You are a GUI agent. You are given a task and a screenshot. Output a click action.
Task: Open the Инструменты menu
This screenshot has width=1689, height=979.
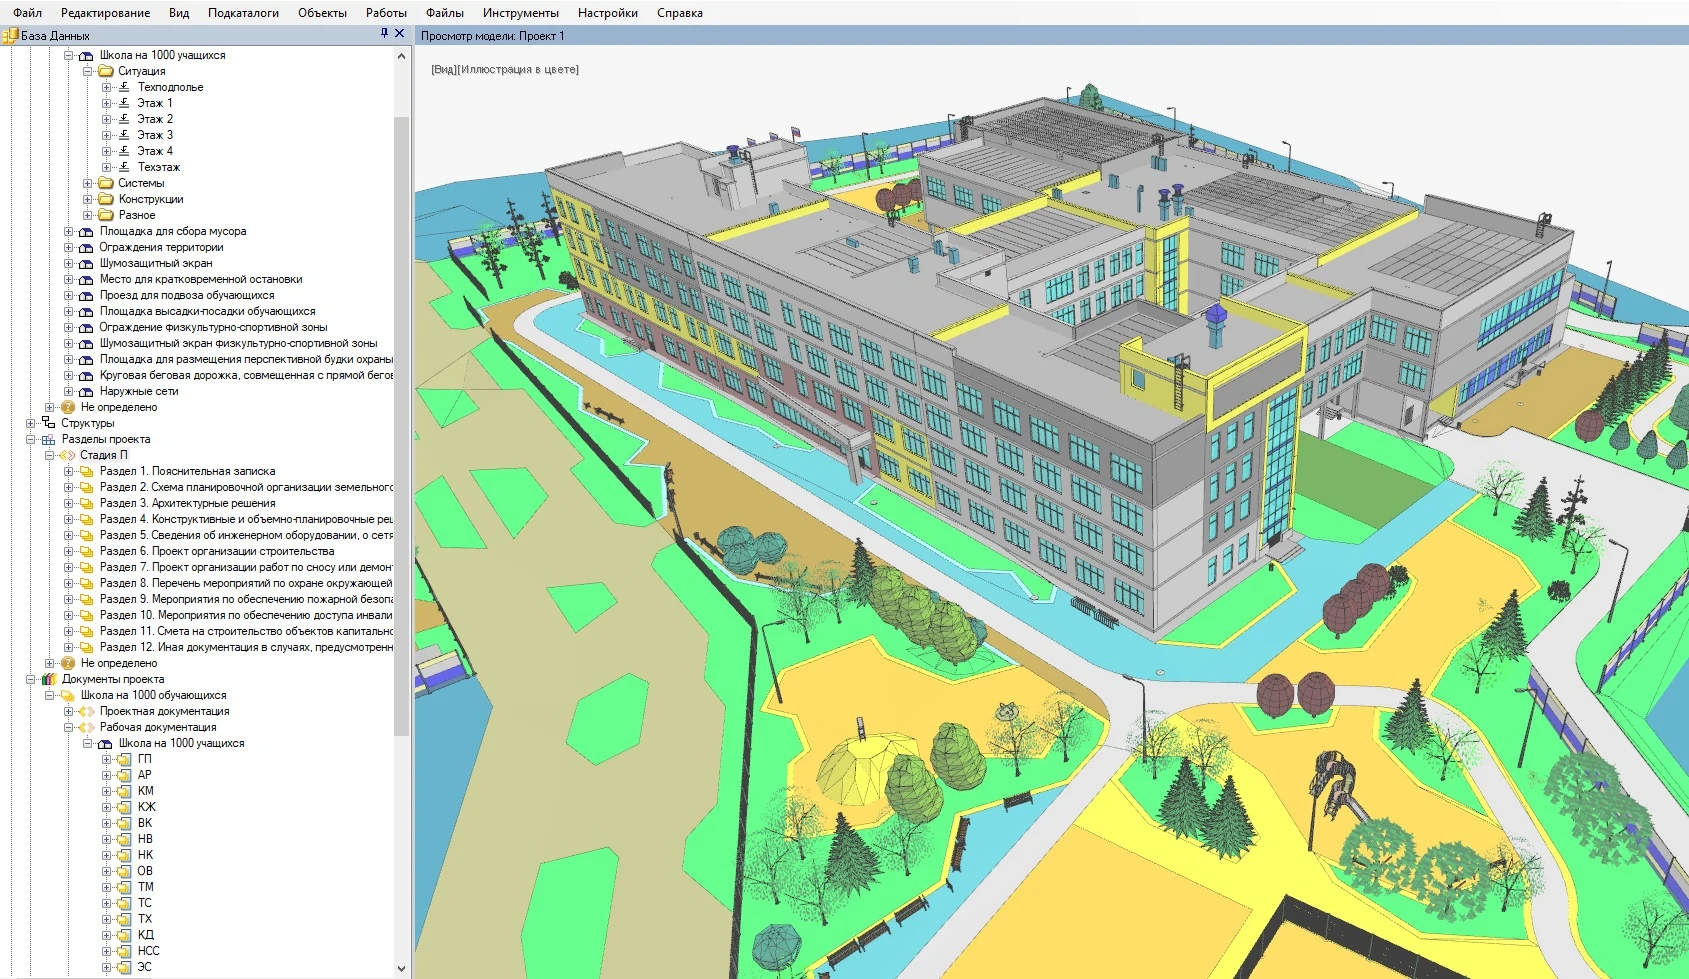[x=520, y=13]
